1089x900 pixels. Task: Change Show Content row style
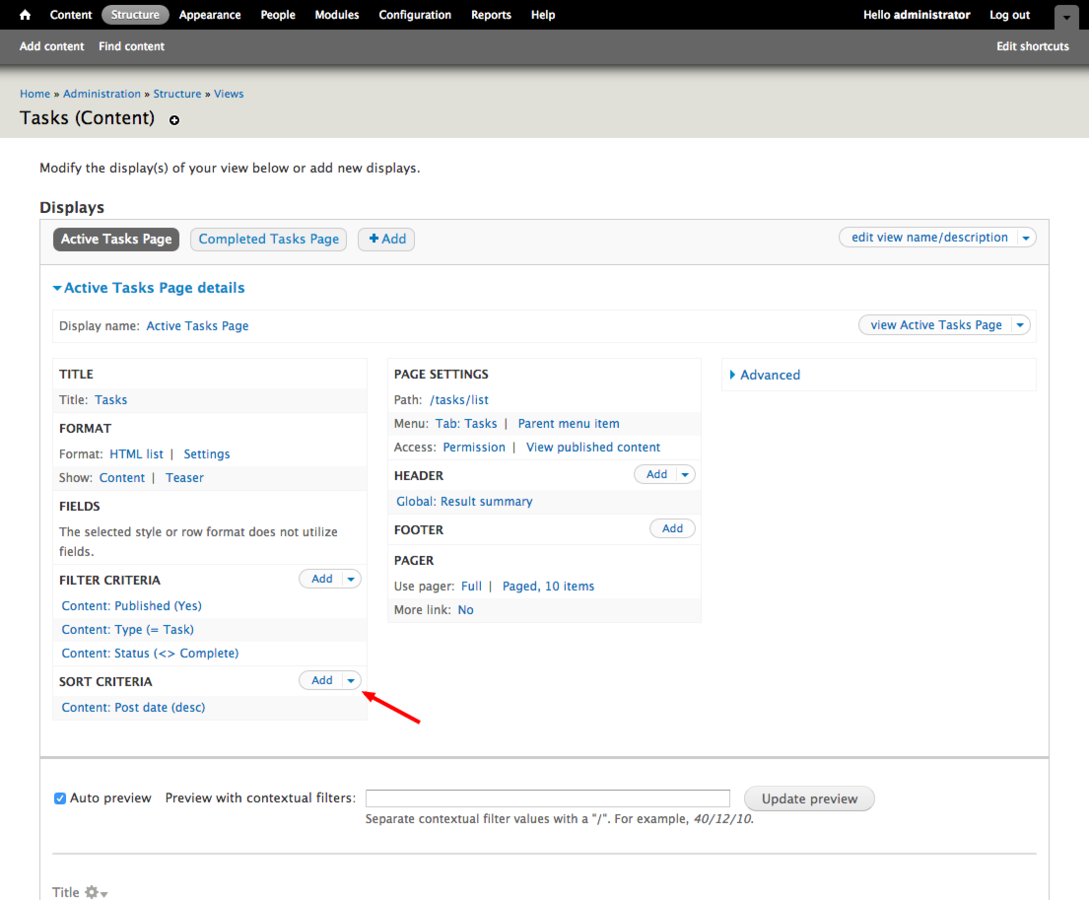click(x=122, y=478)
